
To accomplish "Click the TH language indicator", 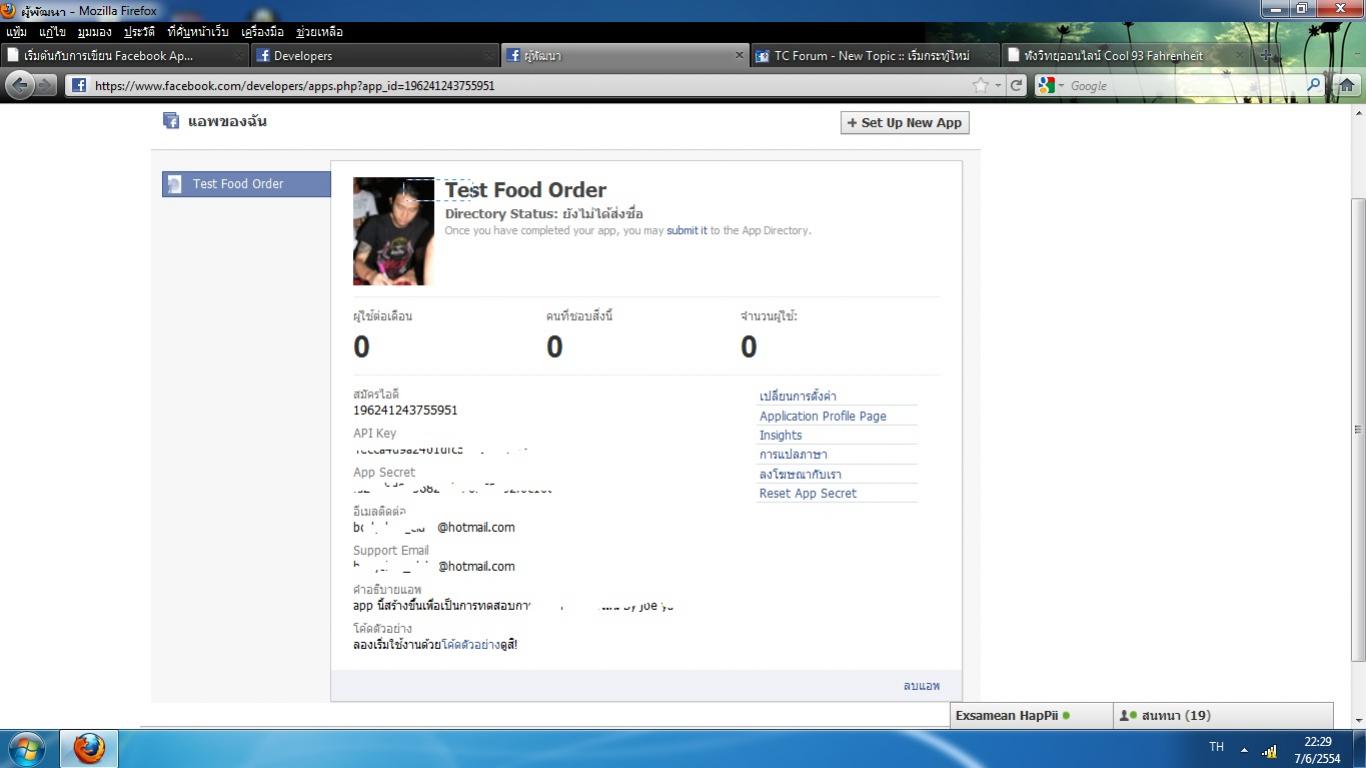I will pyautogui.click(x=1216, y=747).
